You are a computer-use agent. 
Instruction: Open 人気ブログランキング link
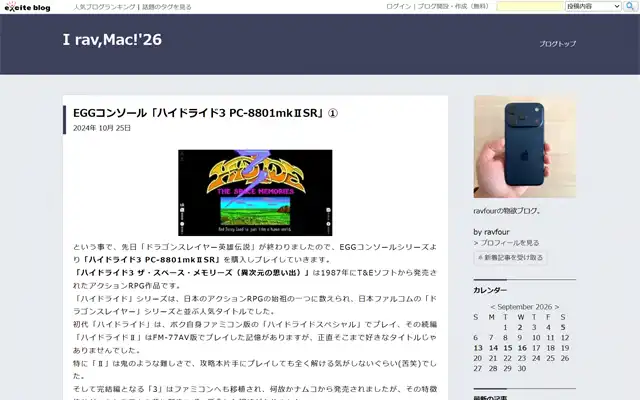pyautogui.click(x=104, y=7)
